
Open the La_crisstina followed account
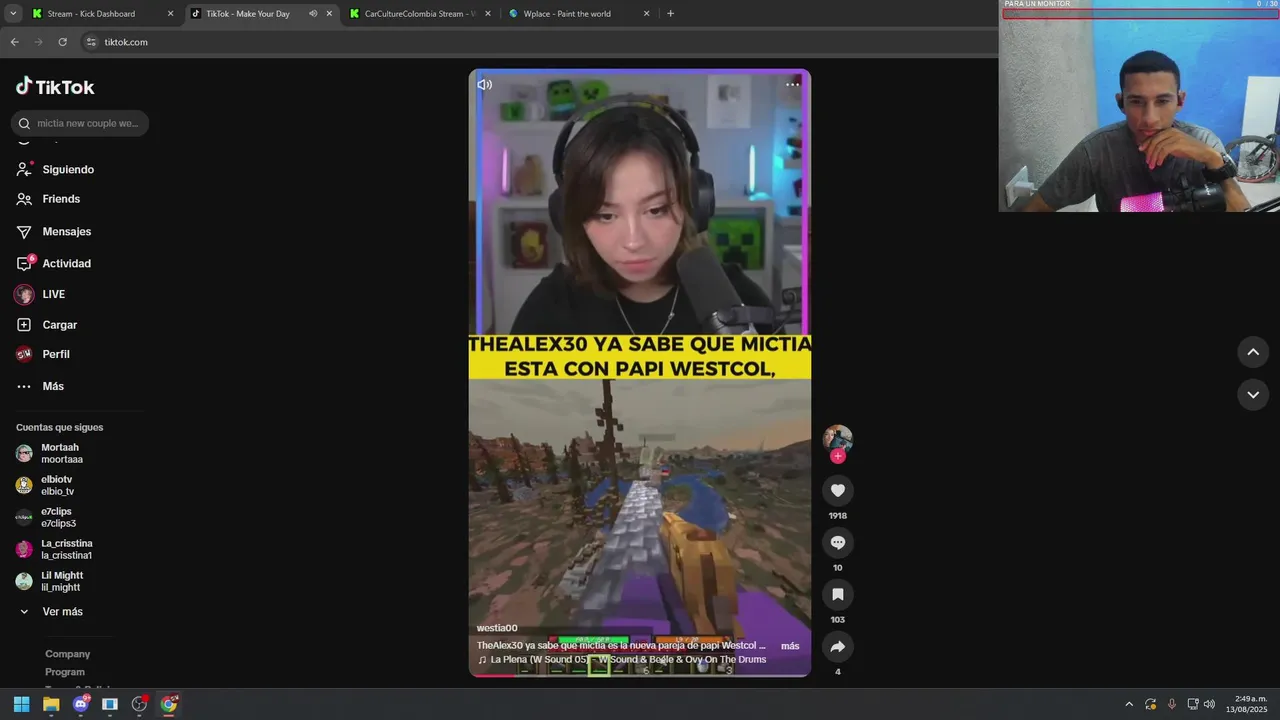(x=54, y=549)
